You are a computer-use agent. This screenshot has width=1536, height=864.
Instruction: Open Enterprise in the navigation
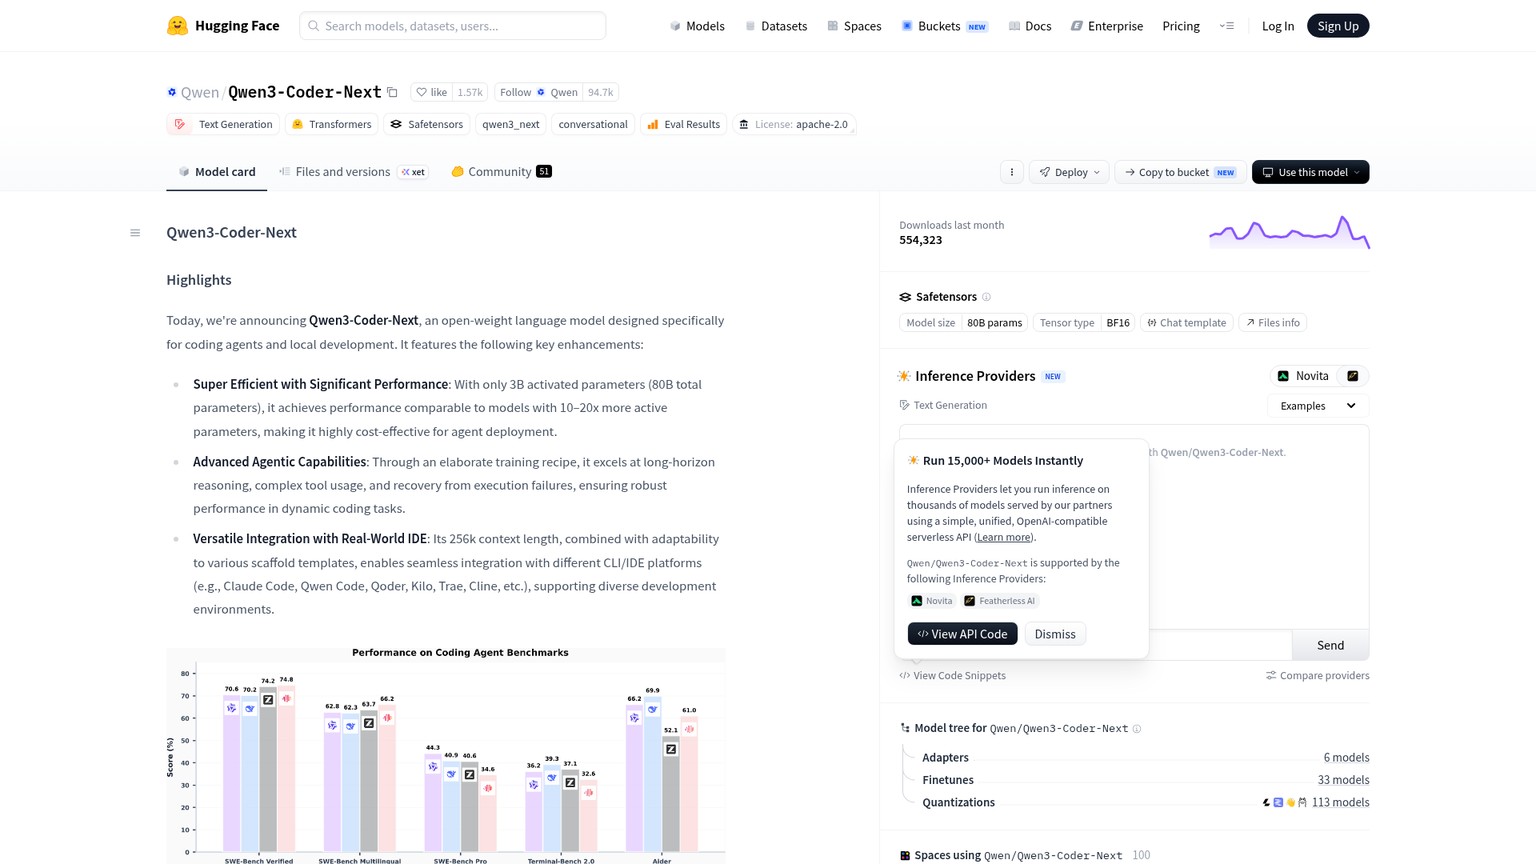point(1107,26)
